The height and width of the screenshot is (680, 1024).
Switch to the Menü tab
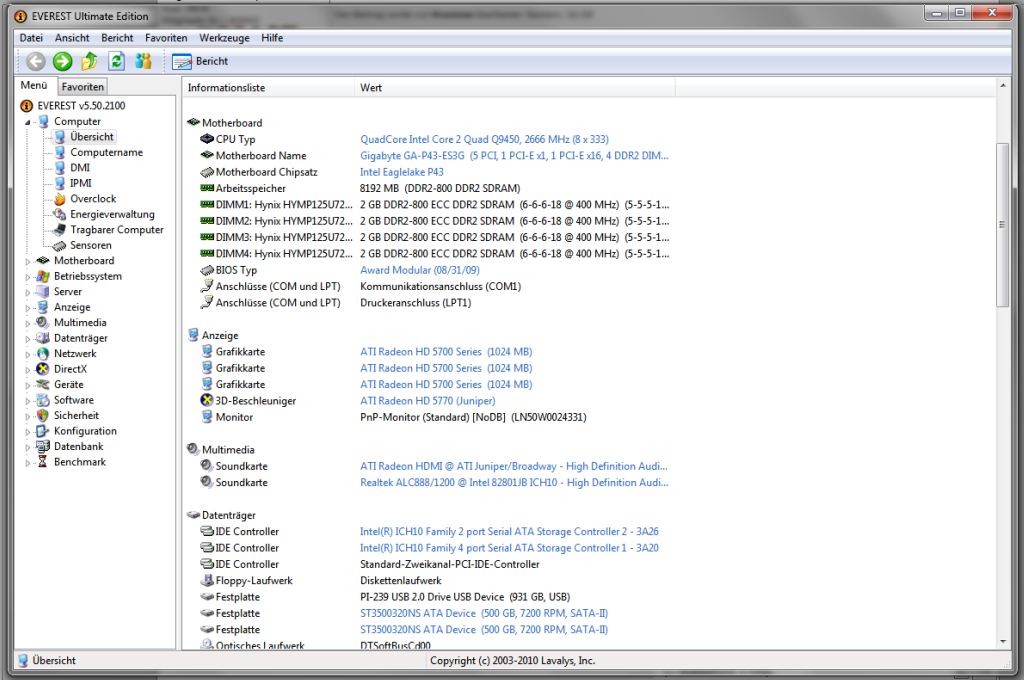coord(33,86)
